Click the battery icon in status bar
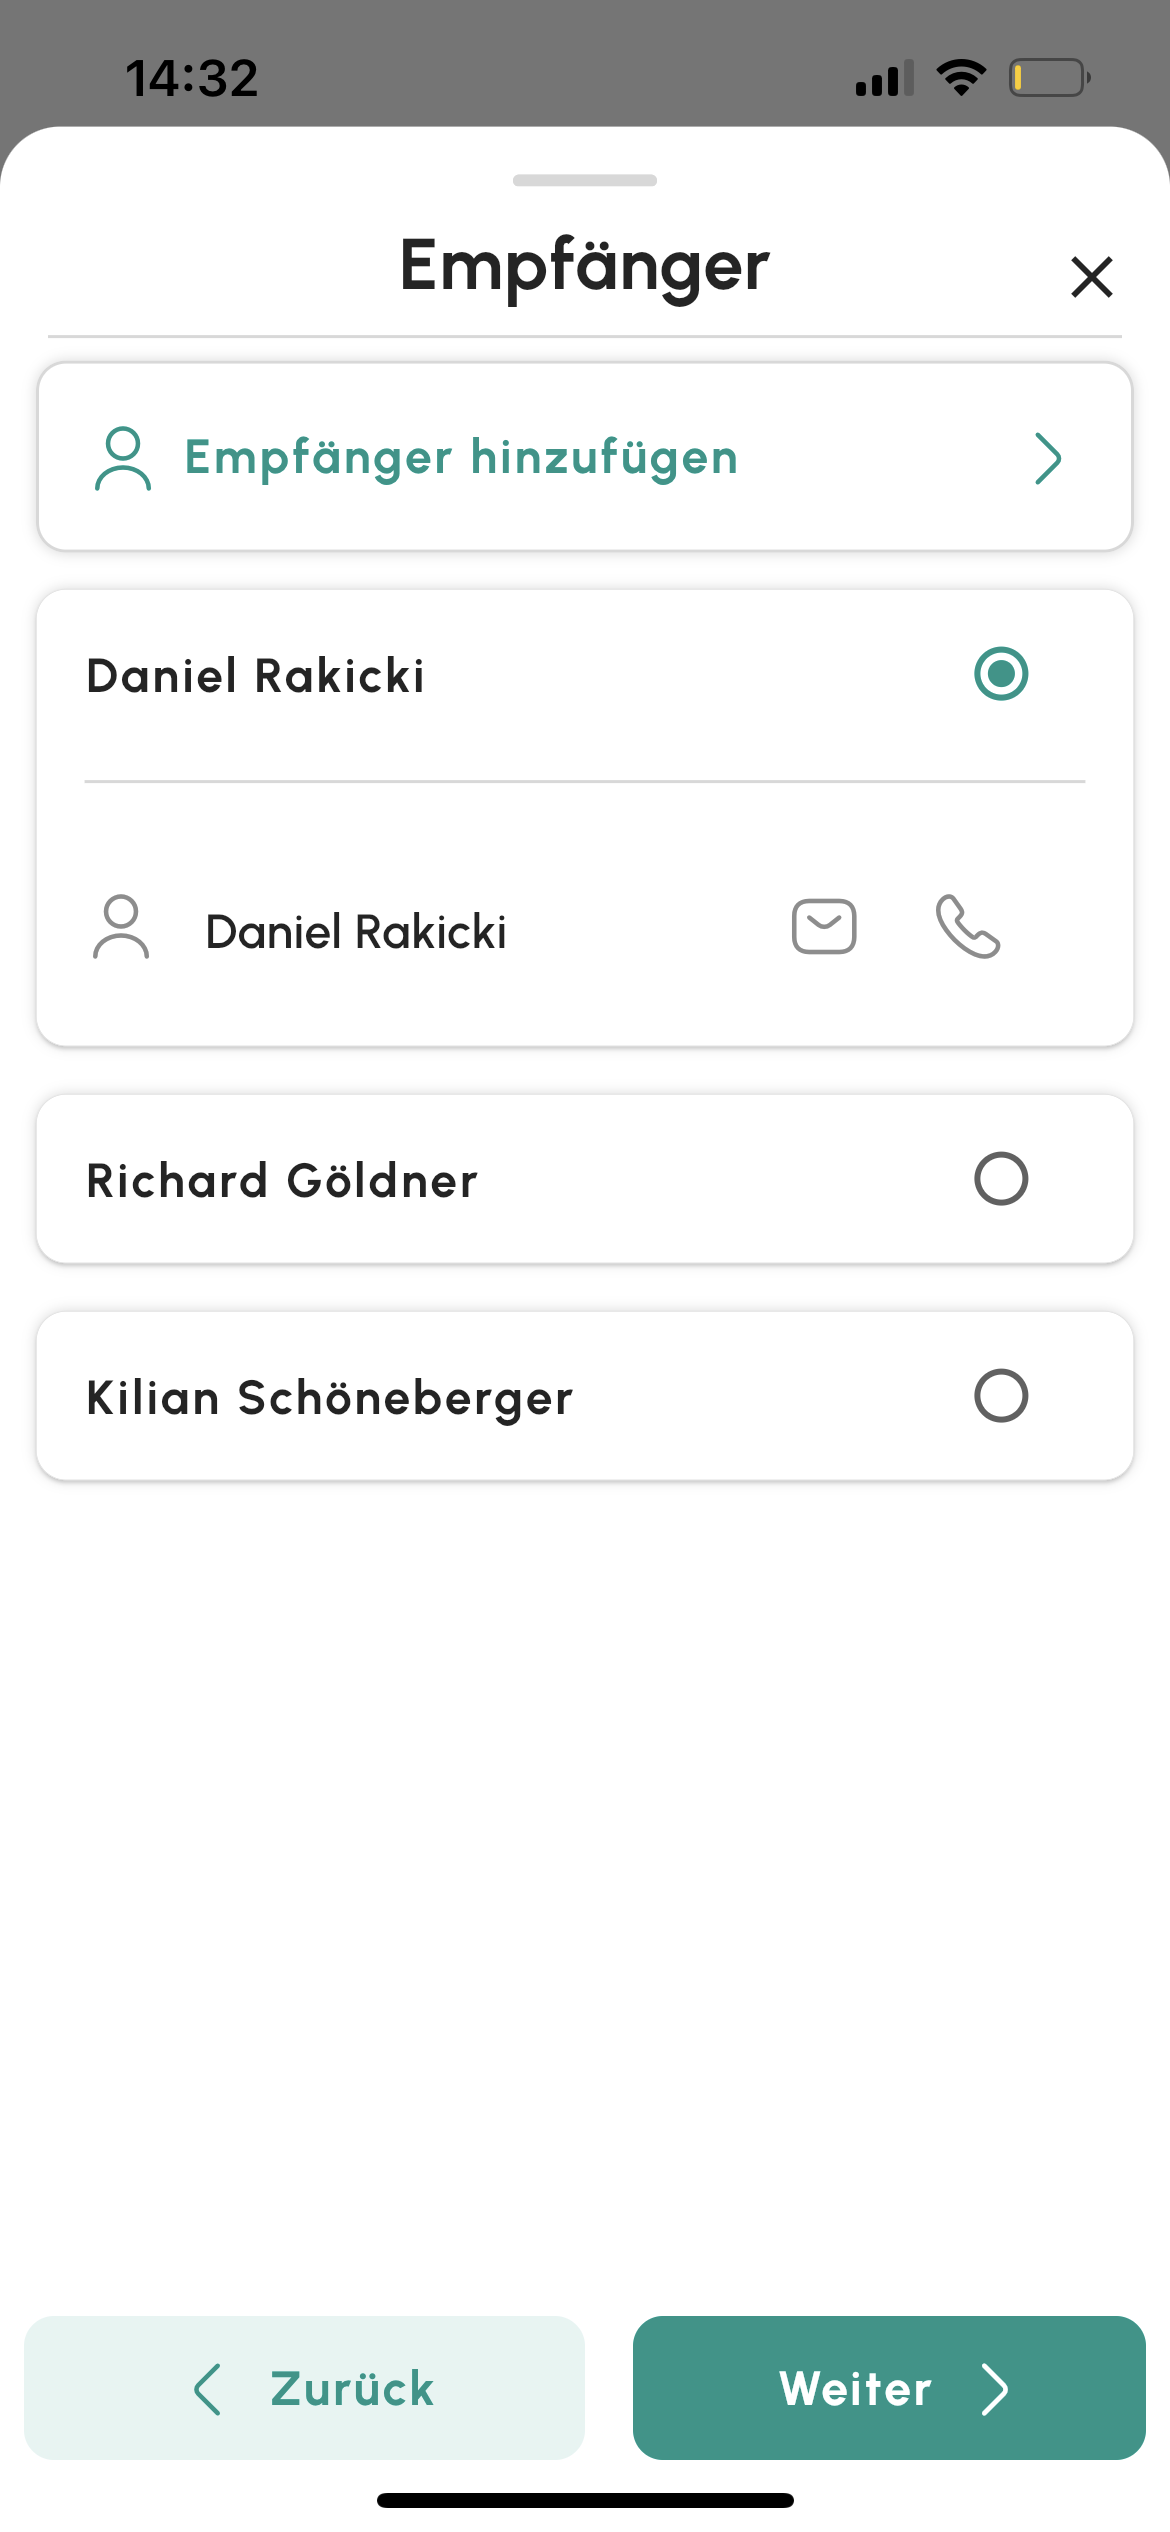The width and height of the screenshot is (1170, 2532). point(1049,78)
